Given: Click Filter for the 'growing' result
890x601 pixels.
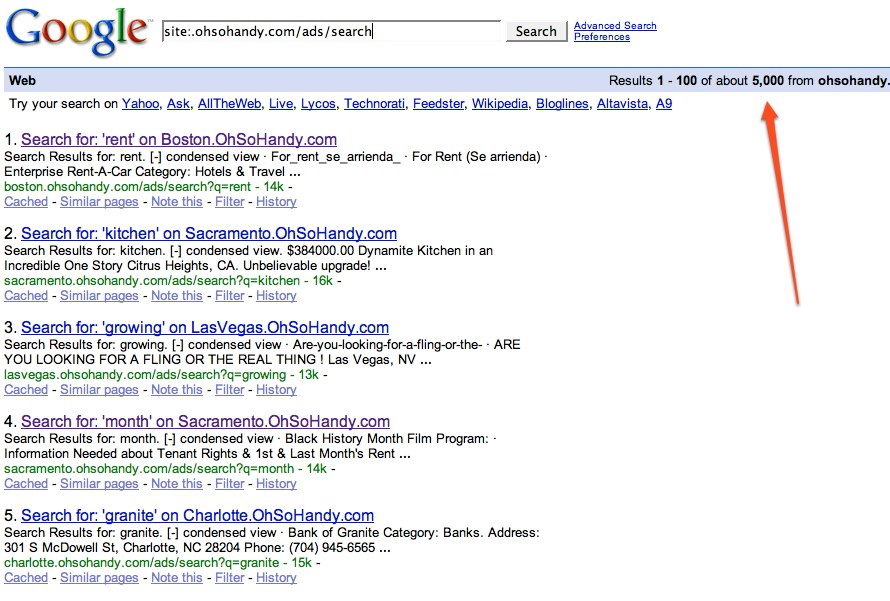Looking at the screenshot, I should click(x=229, y=390).
